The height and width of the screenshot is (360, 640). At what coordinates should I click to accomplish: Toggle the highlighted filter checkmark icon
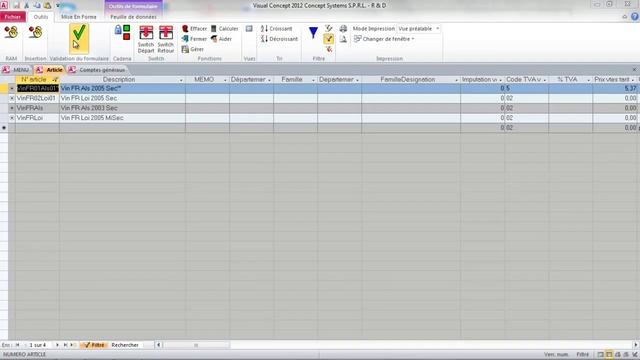point(329,39)
